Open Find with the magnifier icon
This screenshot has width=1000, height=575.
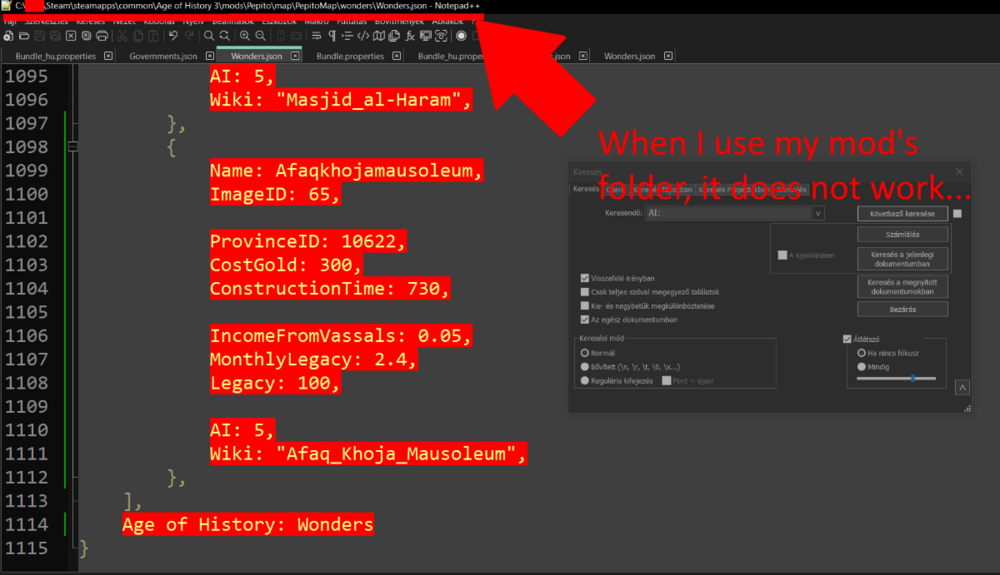(x=209, y=36)
